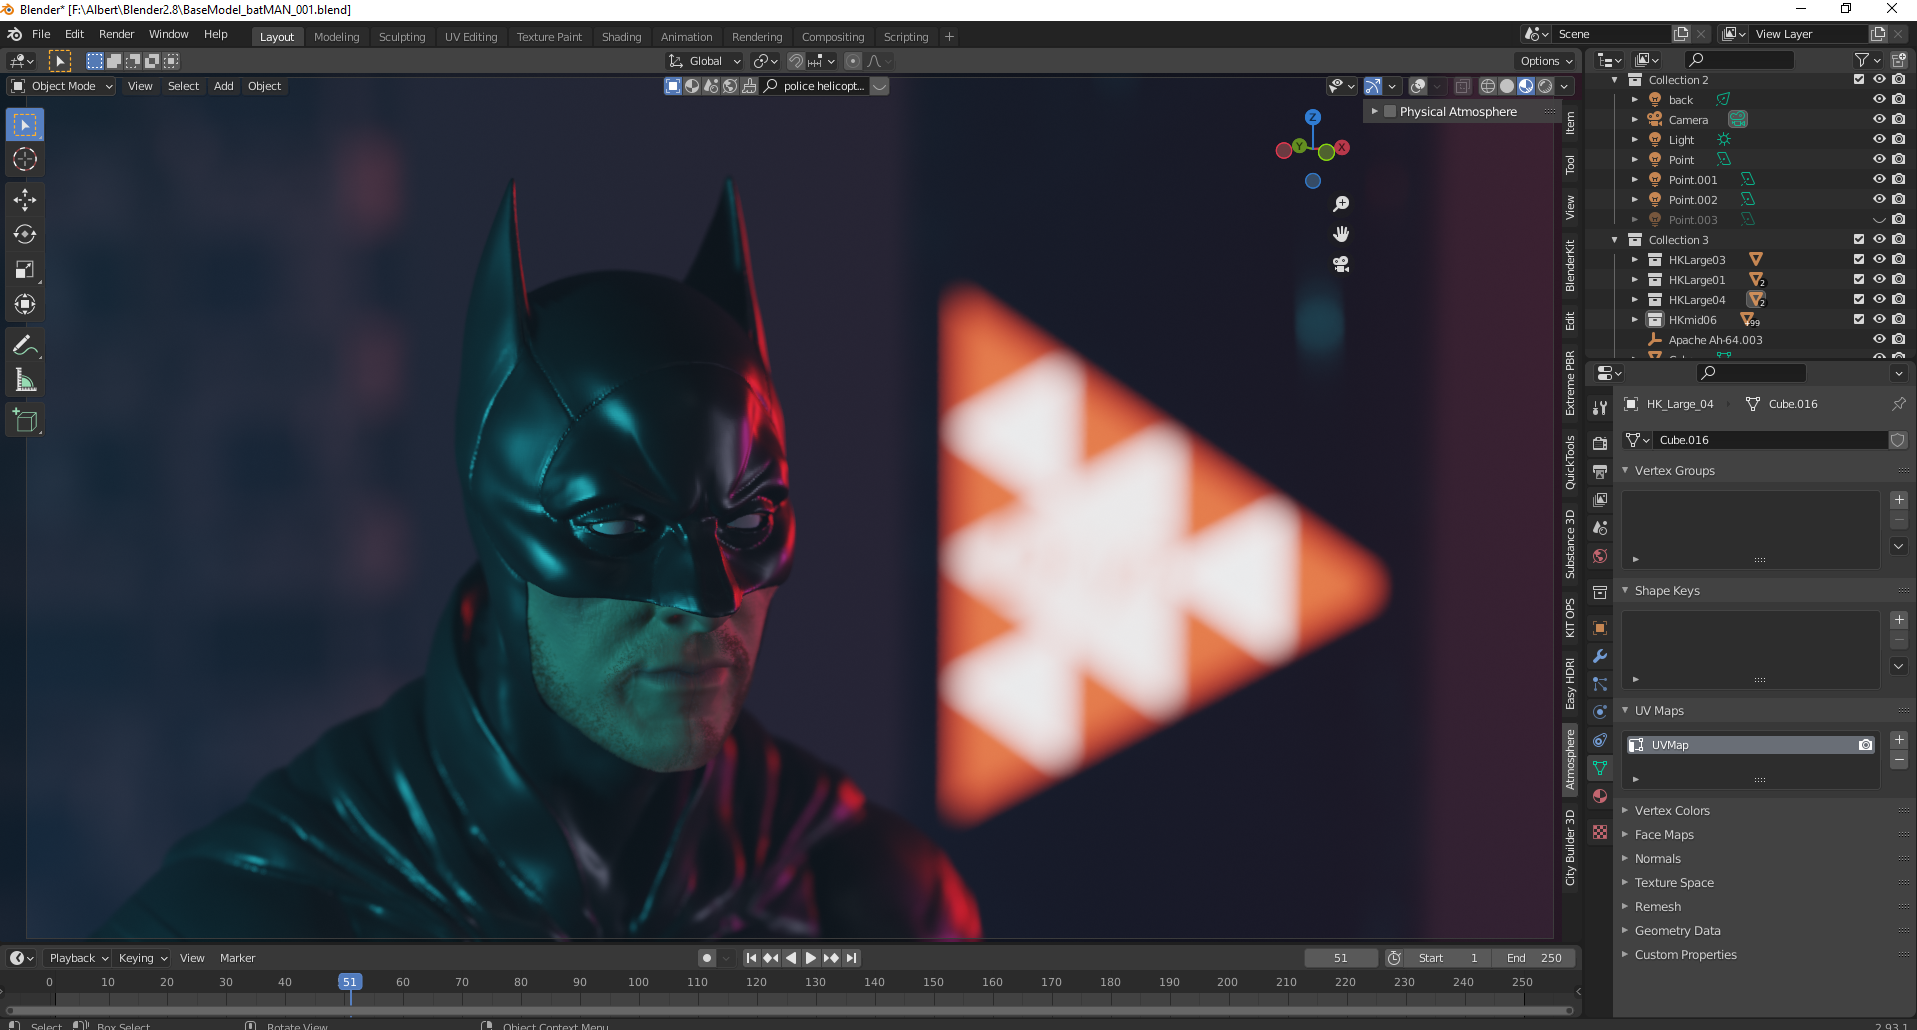Open the Render menu
1917x1030 pixels.
pos(116,34)
